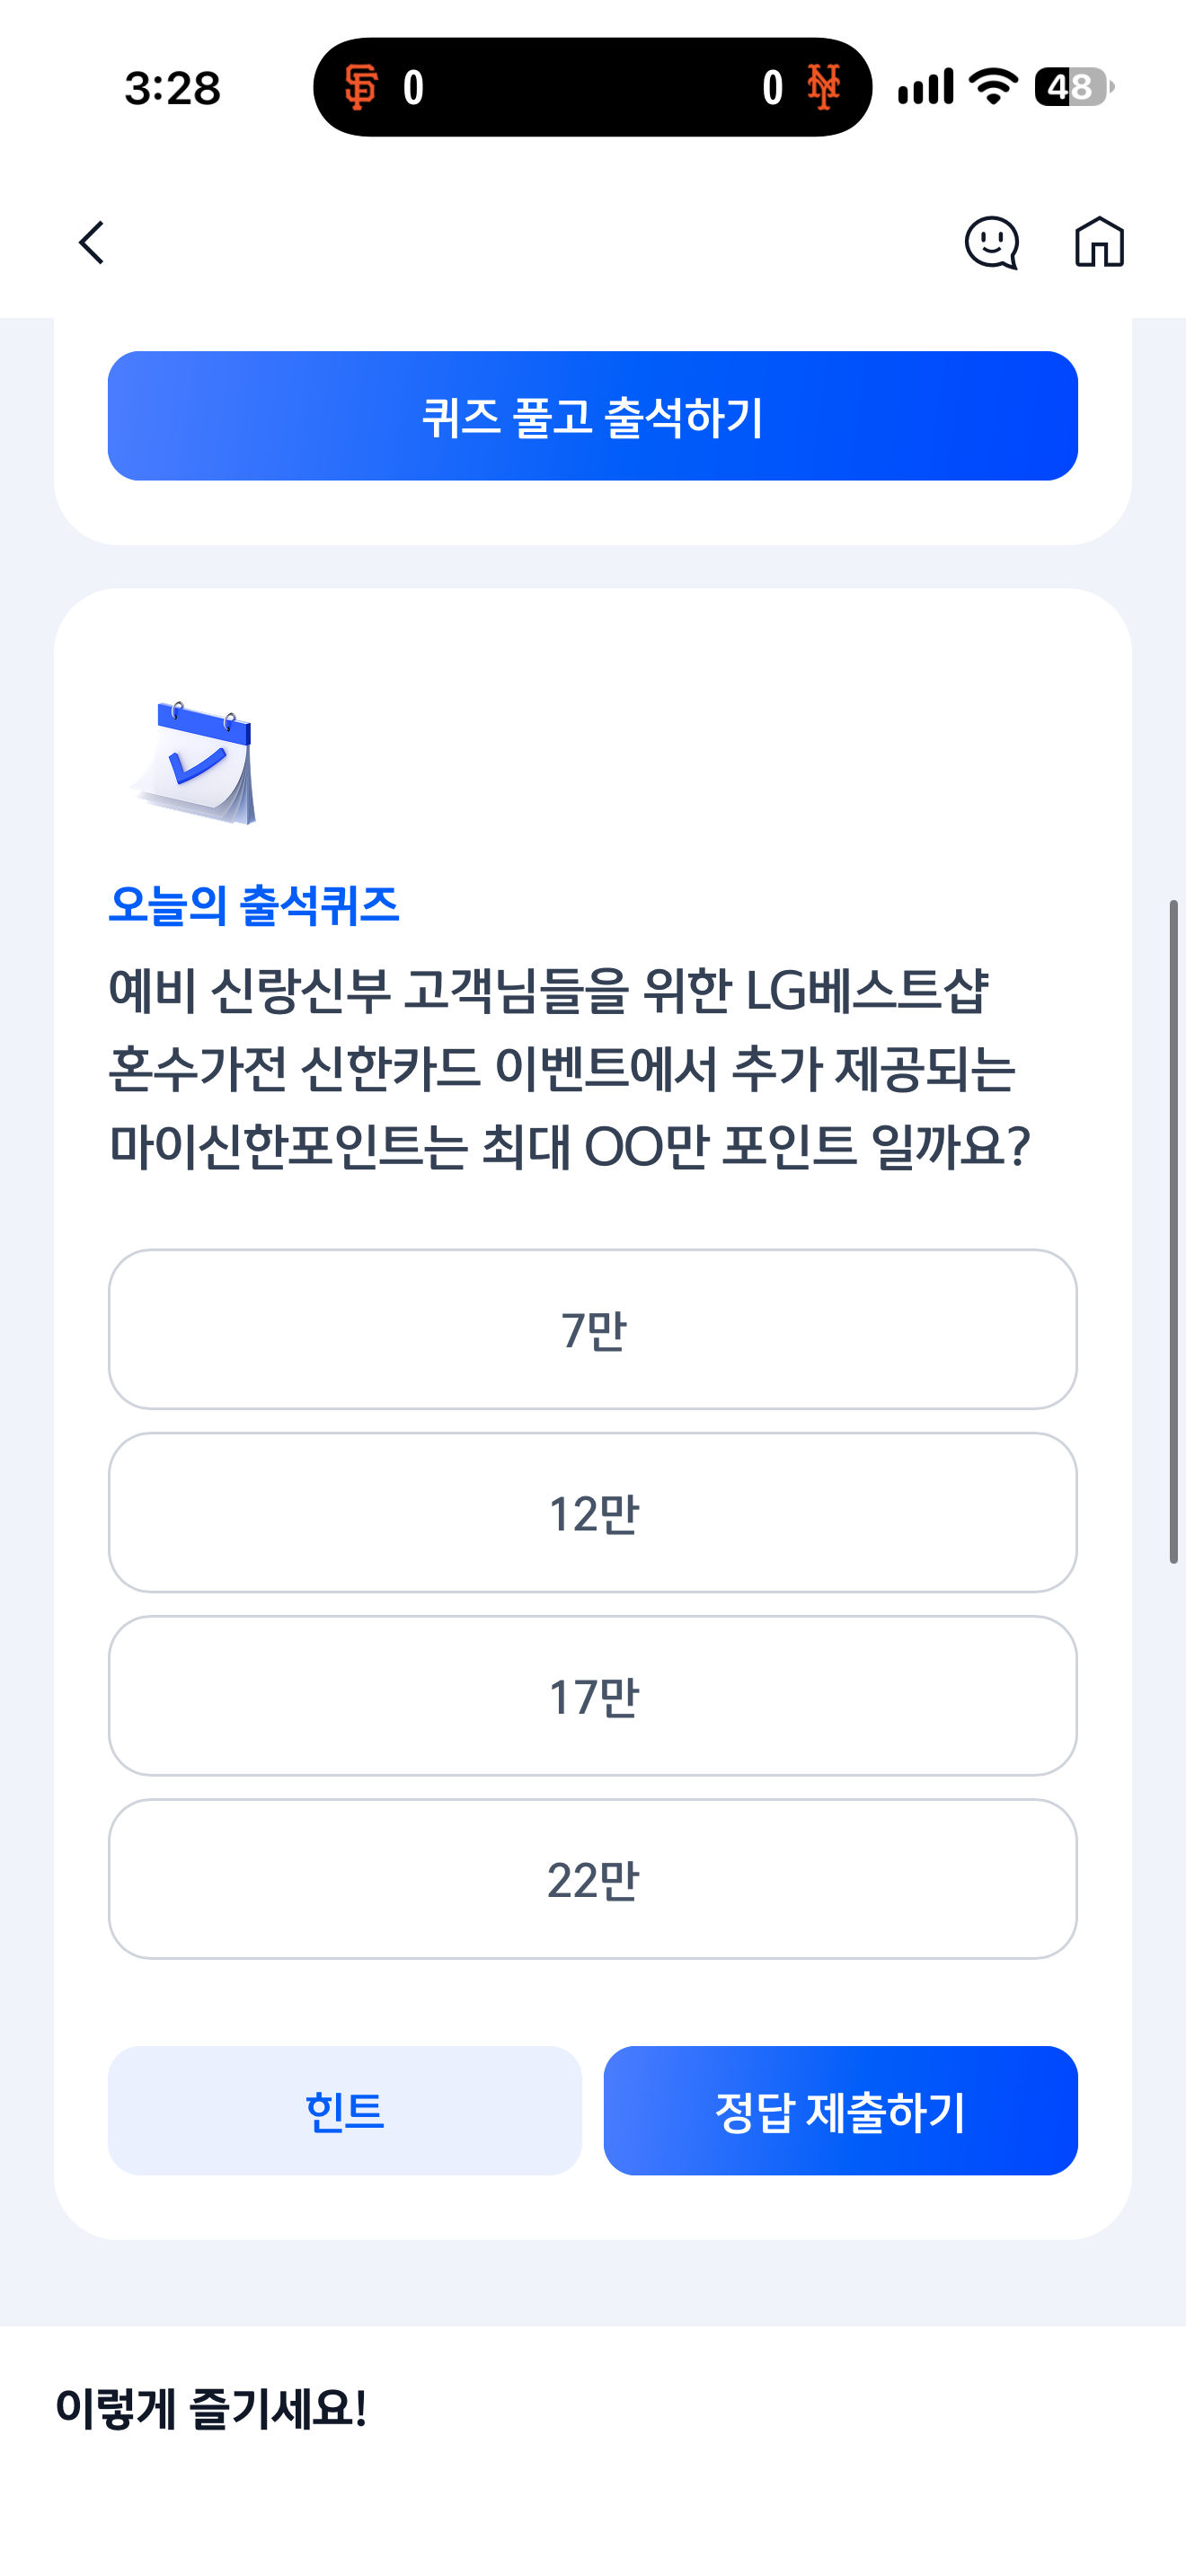Viewport: 1186px width, 2576px height.
Task: Select the 7만 answer option
Action: click(x=593, y=1329)
